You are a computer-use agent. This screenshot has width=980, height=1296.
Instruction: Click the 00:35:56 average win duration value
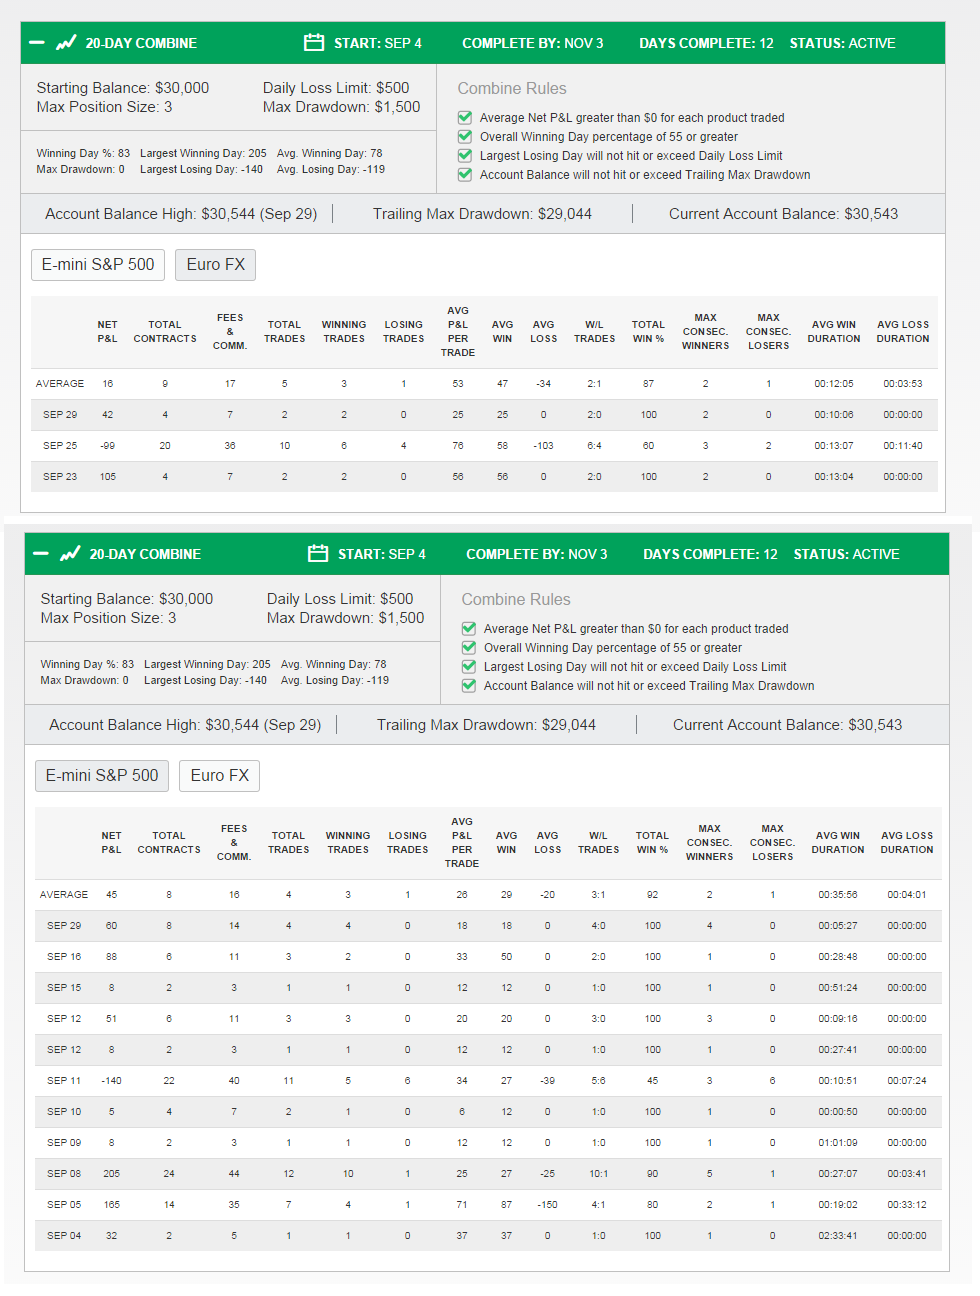pos(838,895)
